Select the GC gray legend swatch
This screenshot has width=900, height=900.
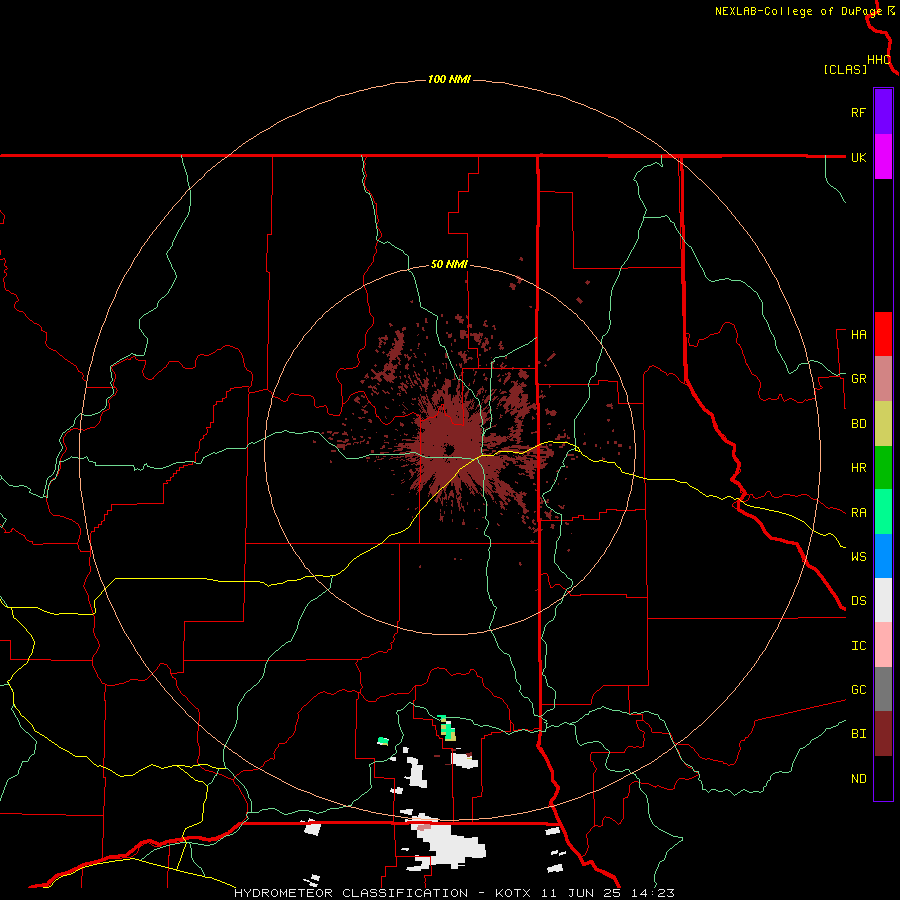coord(883,689)
